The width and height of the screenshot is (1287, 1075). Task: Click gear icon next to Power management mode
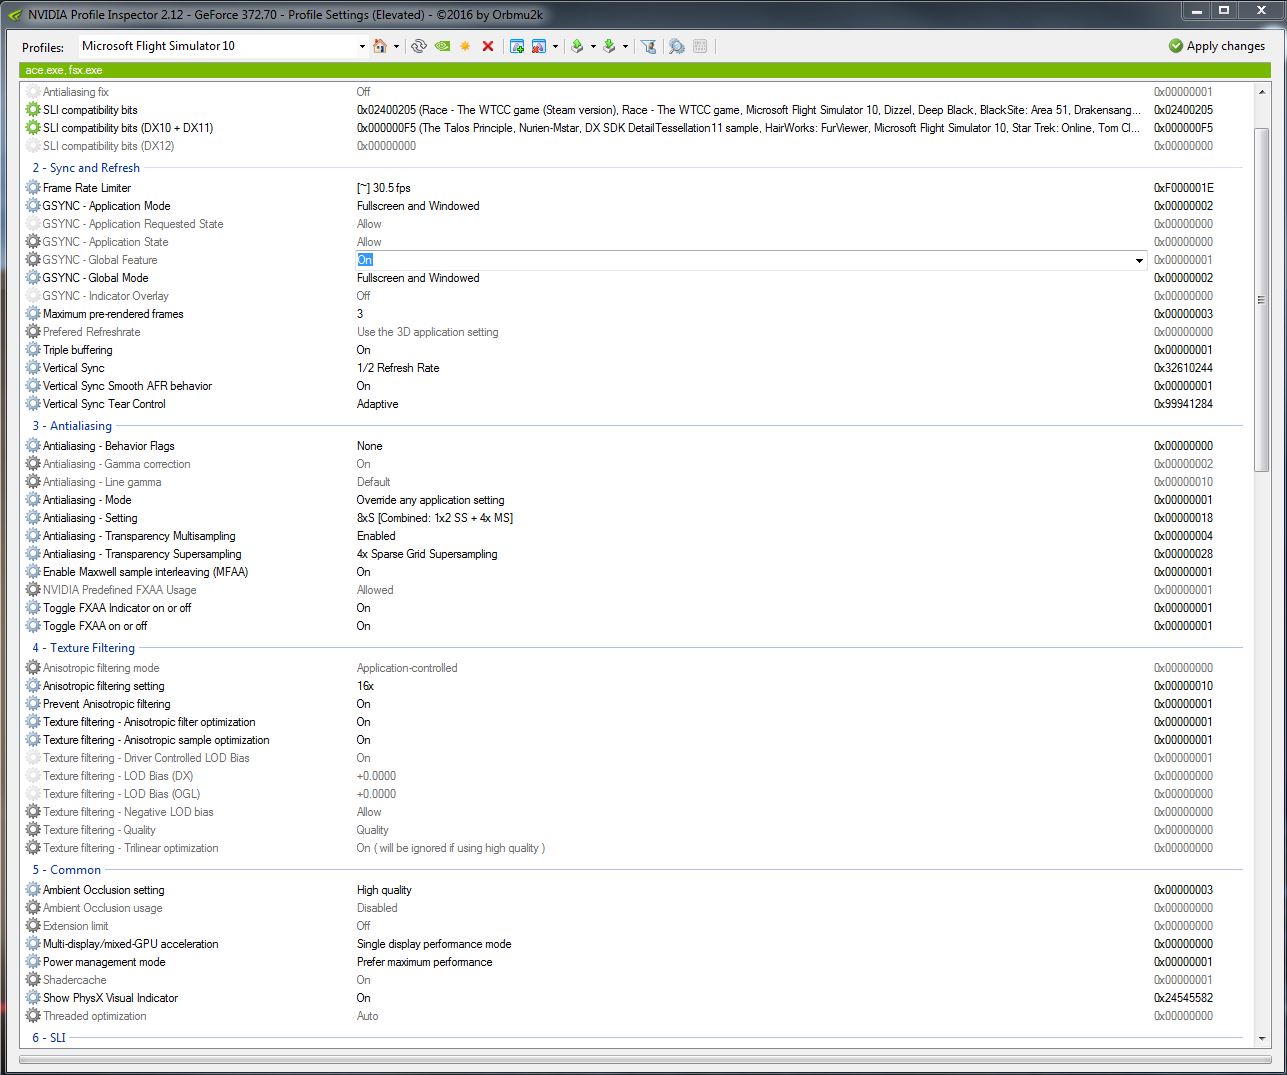pyautogui.click(x=33, y=962)
